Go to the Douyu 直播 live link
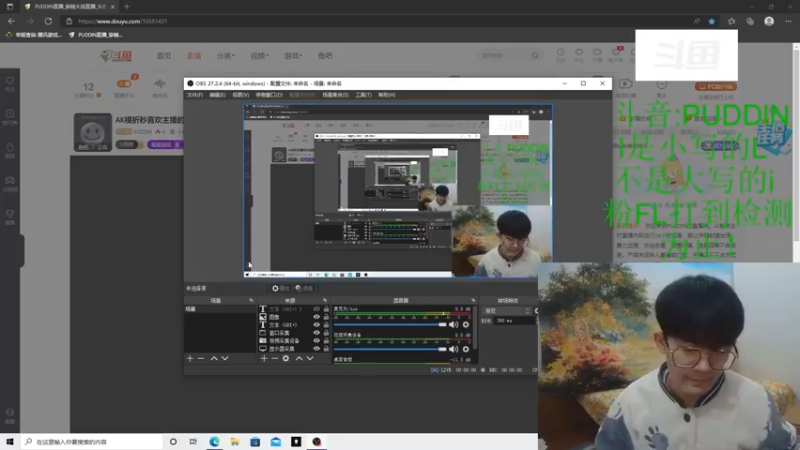The image size is (800, 450). click(194, 56)
